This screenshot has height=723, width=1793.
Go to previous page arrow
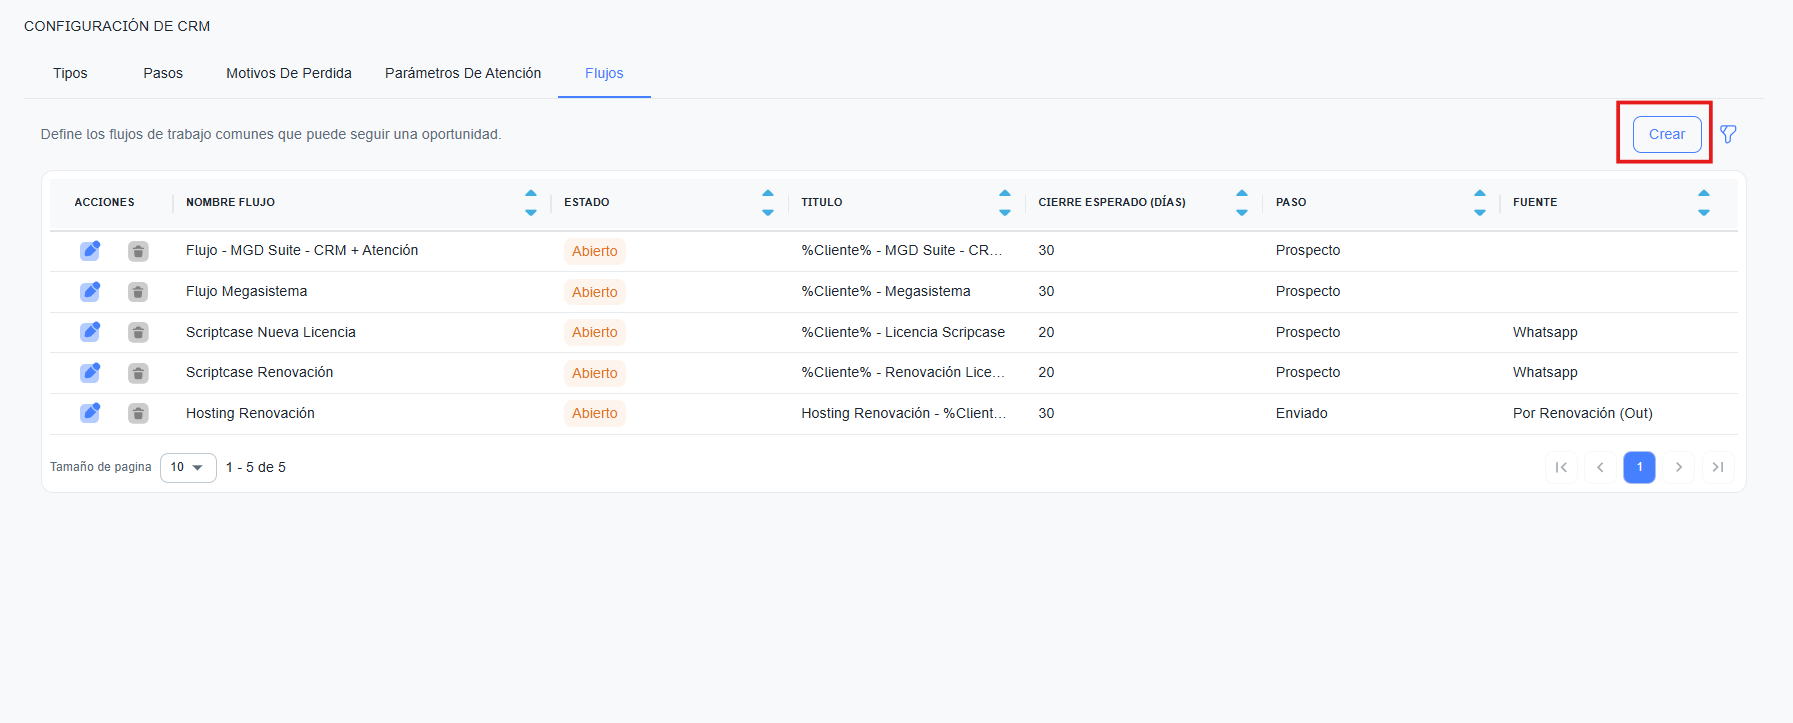tap(1600, 467)
